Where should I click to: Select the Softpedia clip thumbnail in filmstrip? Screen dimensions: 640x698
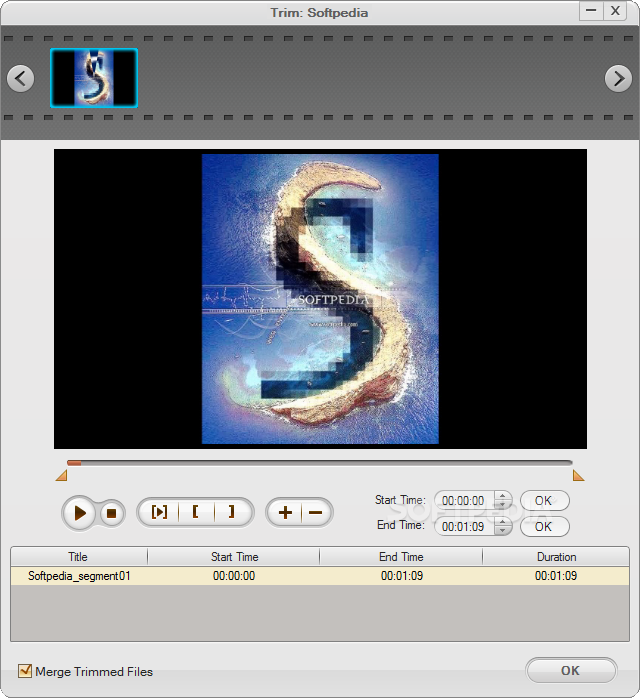[x=94, y=78]
